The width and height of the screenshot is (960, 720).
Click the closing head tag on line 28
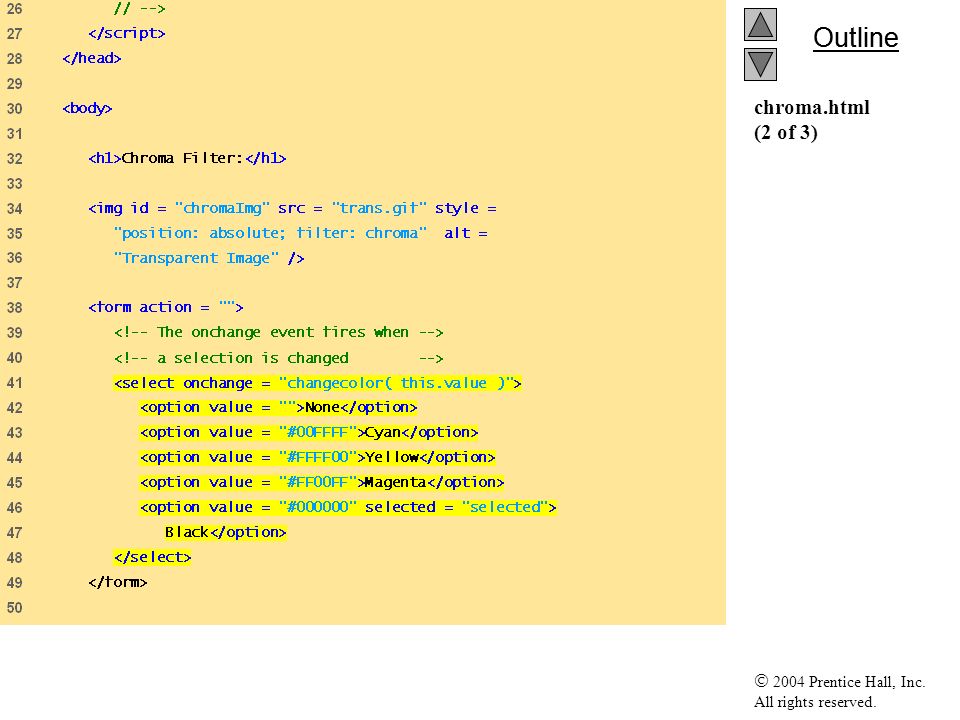[x=92, y=58]
